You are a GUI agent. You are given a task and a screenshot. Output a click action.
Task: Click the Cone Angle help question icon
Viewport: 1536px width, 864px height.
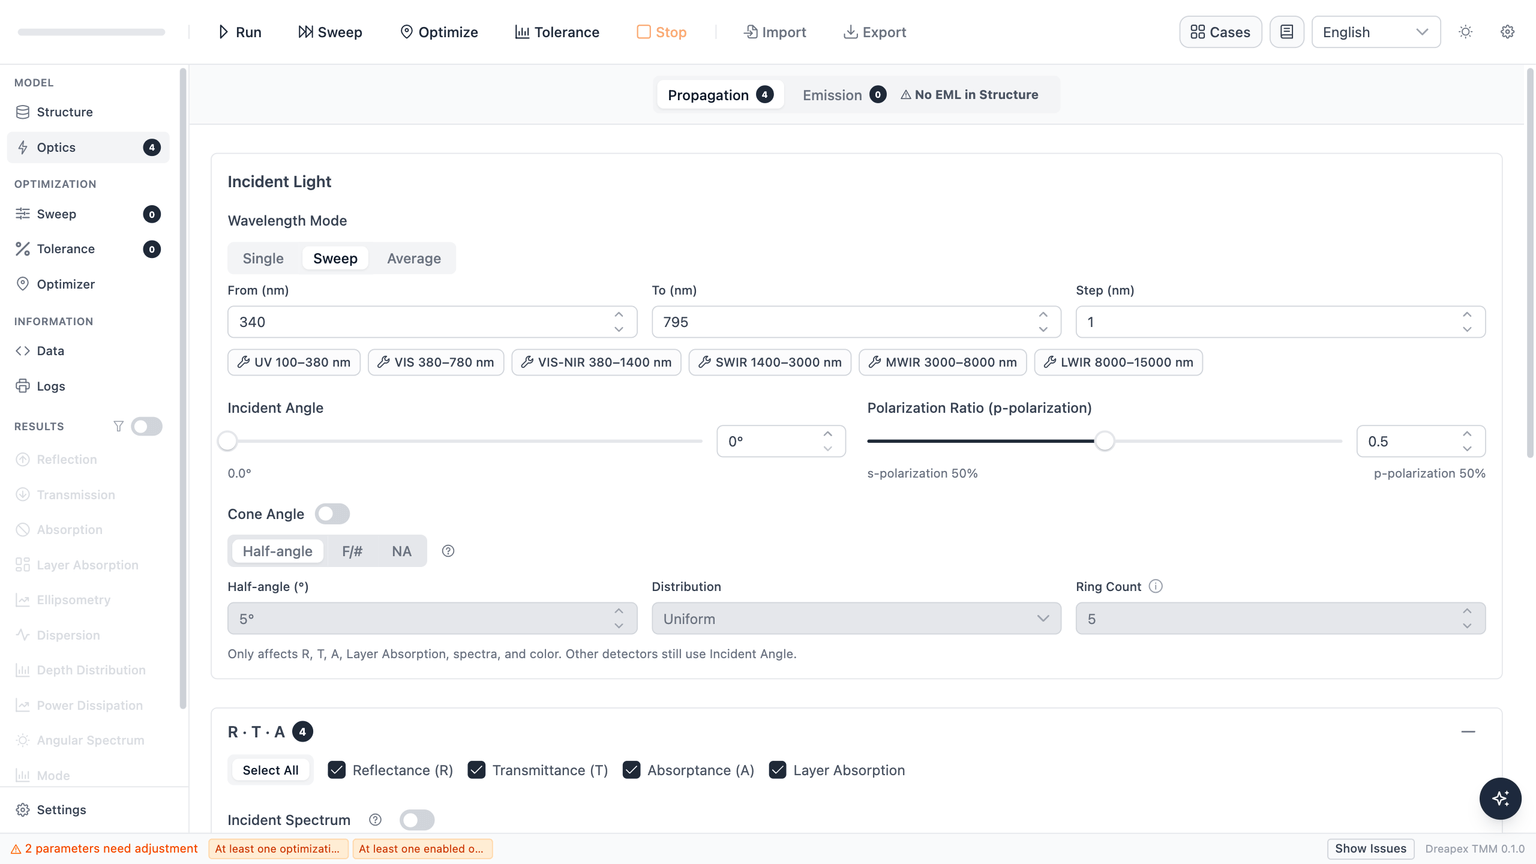448,551
